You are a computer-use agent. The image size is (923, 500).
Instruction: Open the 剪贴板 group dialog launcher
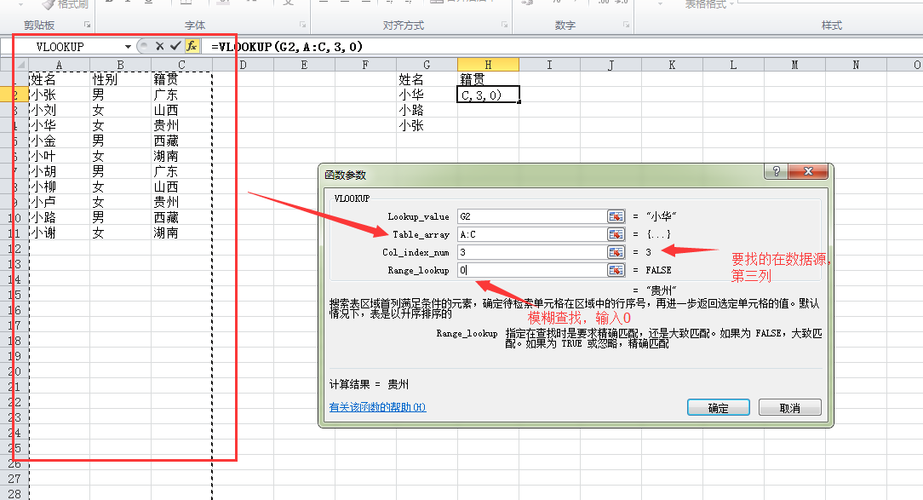point(87,25)
